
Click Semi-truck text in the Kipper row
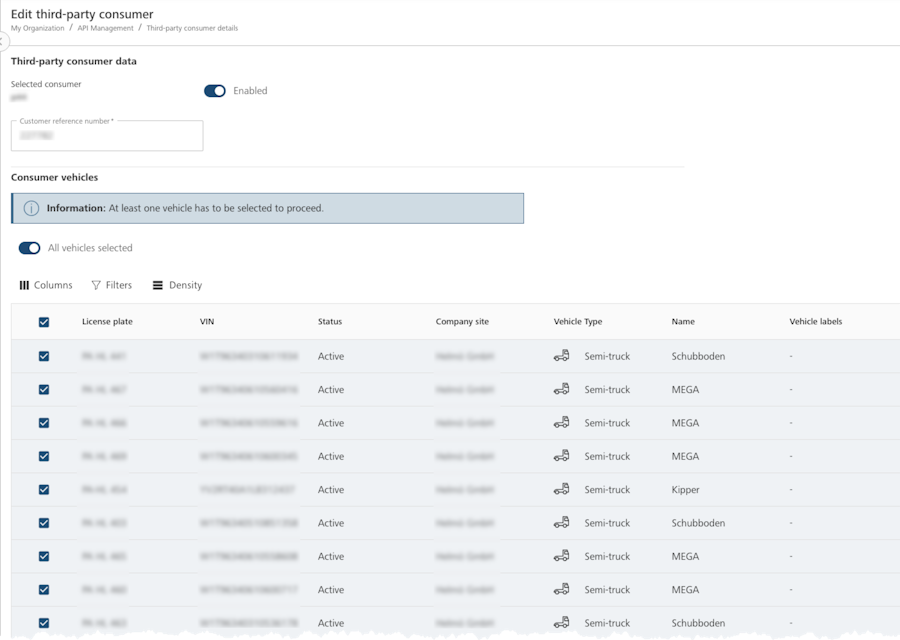pyautogui.click(x=607, y=490)
